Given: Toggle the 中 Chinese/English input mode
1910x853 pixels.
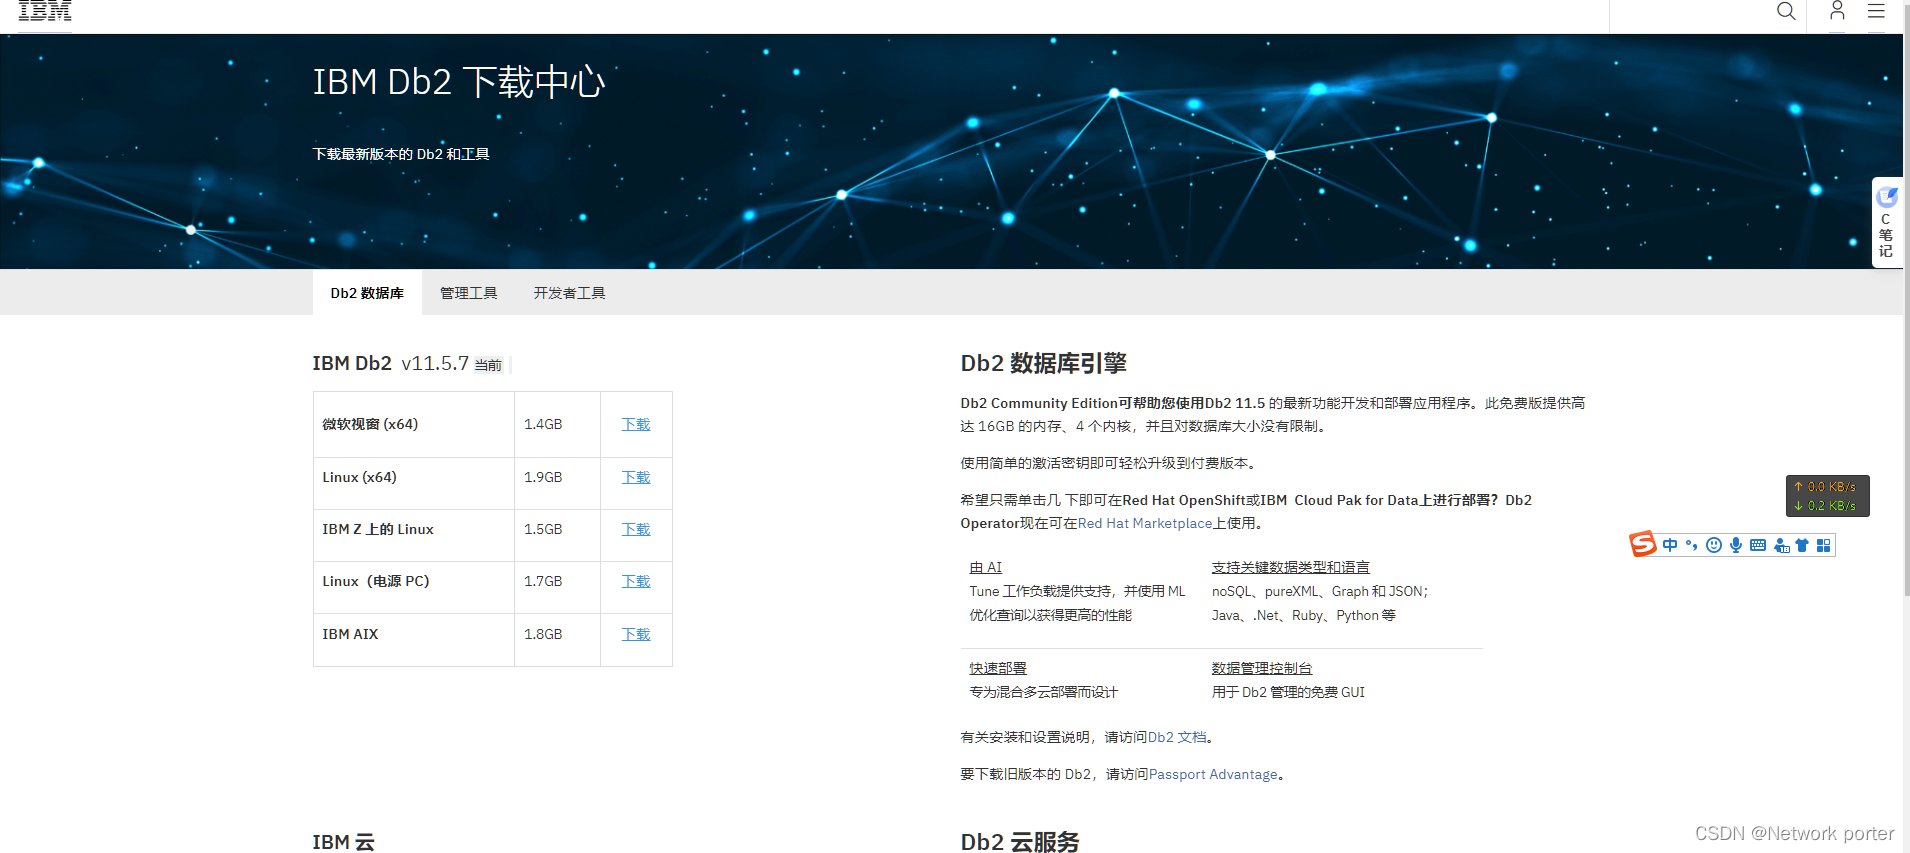Looking at the screenshot, I should pos(1670,545).
